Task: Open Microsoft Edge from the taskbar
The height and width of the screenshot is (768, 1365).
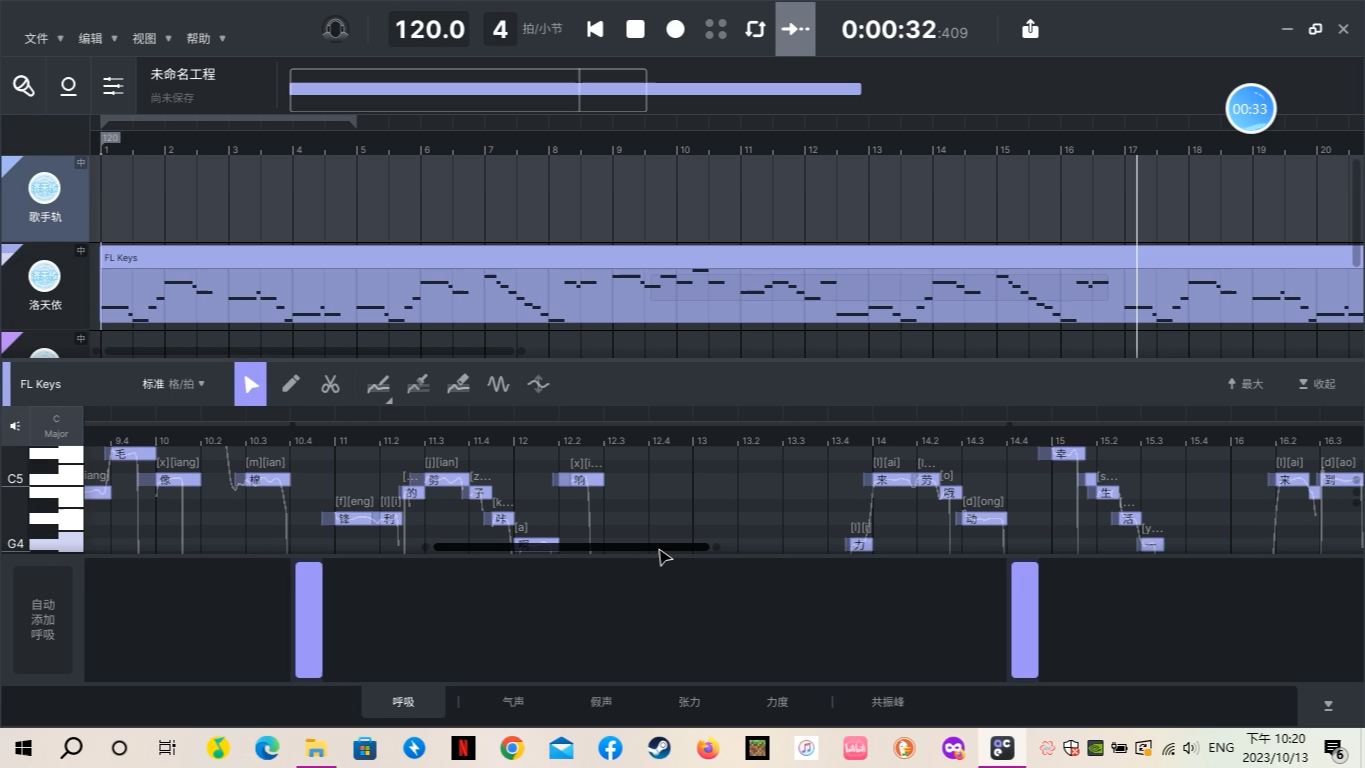Action: pyautogui.click(x=267, y=747)
